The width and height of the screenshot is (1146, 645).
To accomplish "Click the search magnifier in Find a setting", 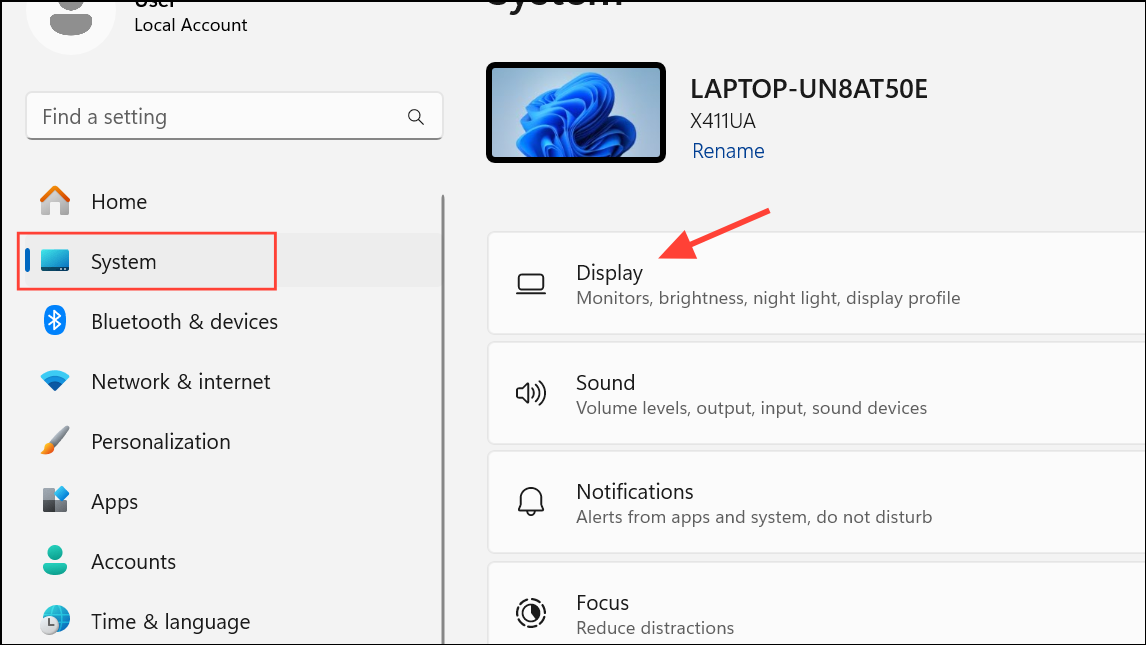I will click(x=415, y=116).
